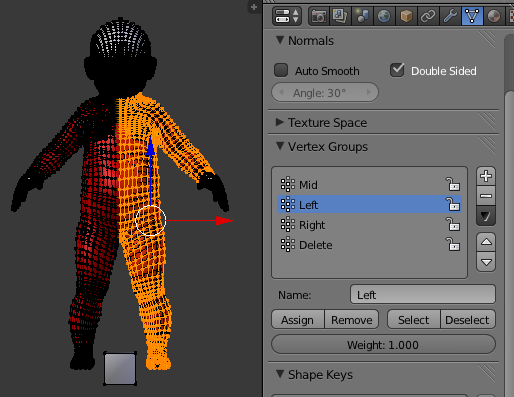The height and width of the screenshot is (397, 514).
Task: Click the Remove button
Action: pyautogui.click(x=351, y=320)
